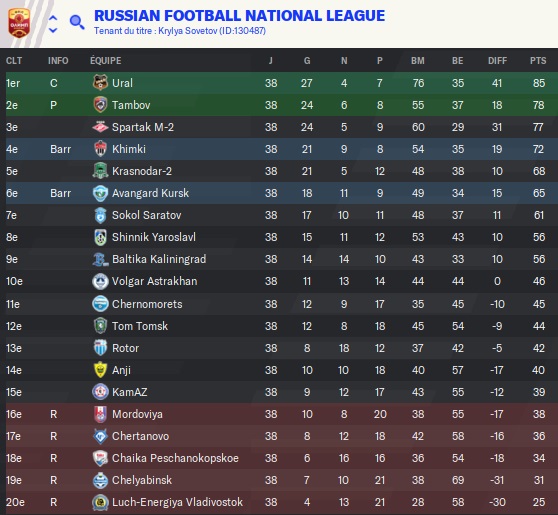Select the Luch-Energiya Vladivostok row
The width and height of the screenshot is (558, 515).
coord(282,502)
